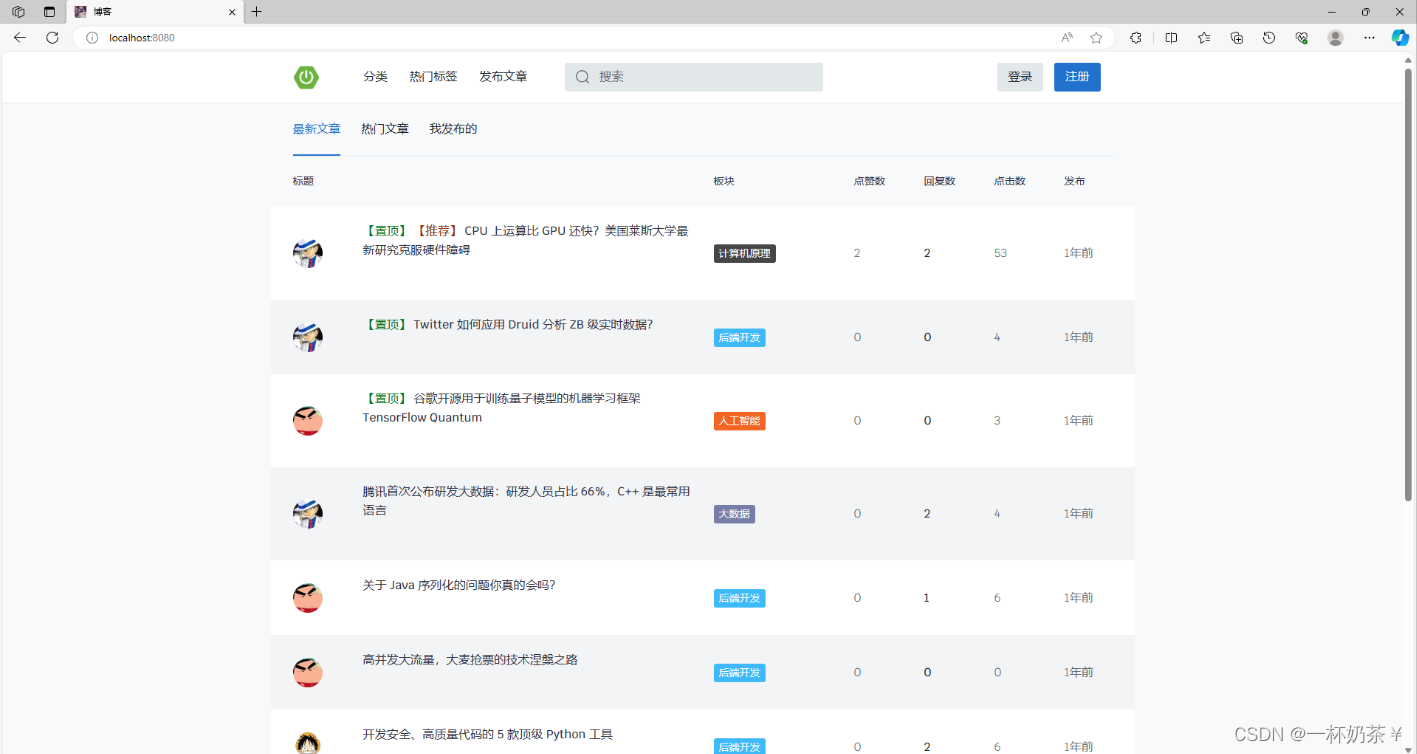Click the 板块 column header
Screen dimensions: 1417x754
[x=724, y=181]
